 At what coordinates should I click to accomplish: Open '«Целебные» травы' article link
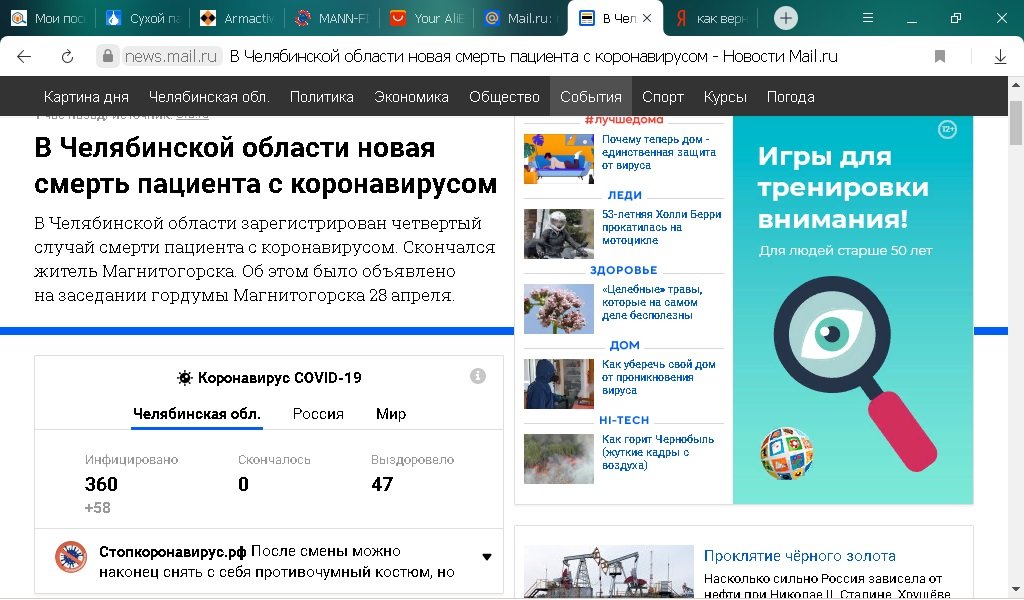point(652,302)
